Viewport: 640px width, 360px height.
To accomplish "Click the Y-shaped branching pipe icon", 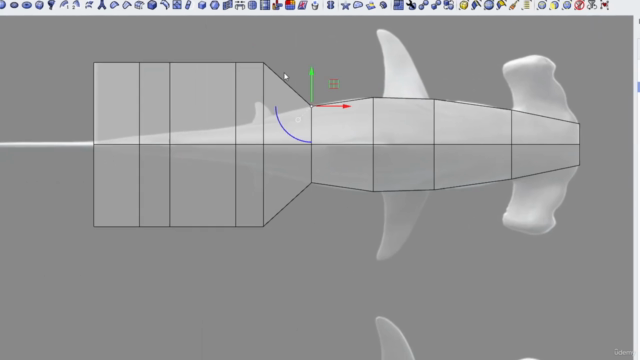I will tap(102, 5).
